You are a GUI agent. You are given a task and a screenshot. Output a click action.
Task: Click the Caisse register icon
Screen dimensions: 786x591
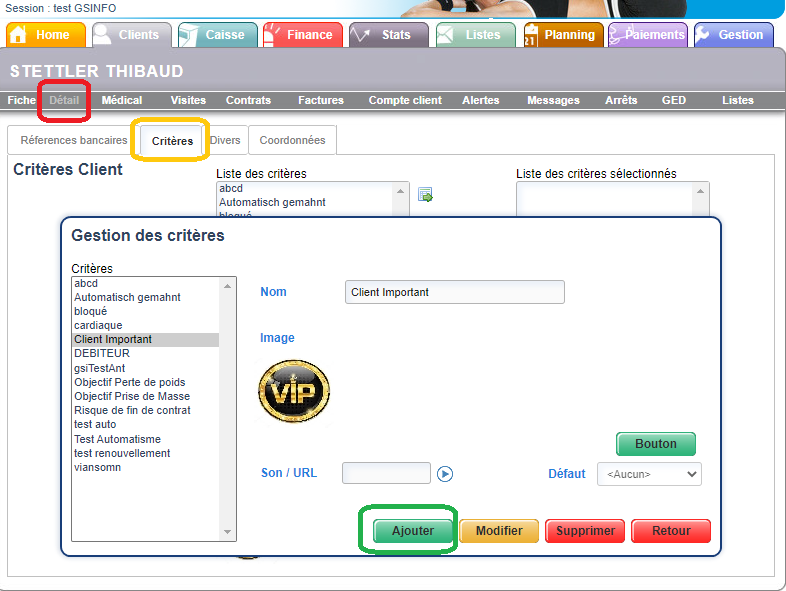click(x=189, y=35)
